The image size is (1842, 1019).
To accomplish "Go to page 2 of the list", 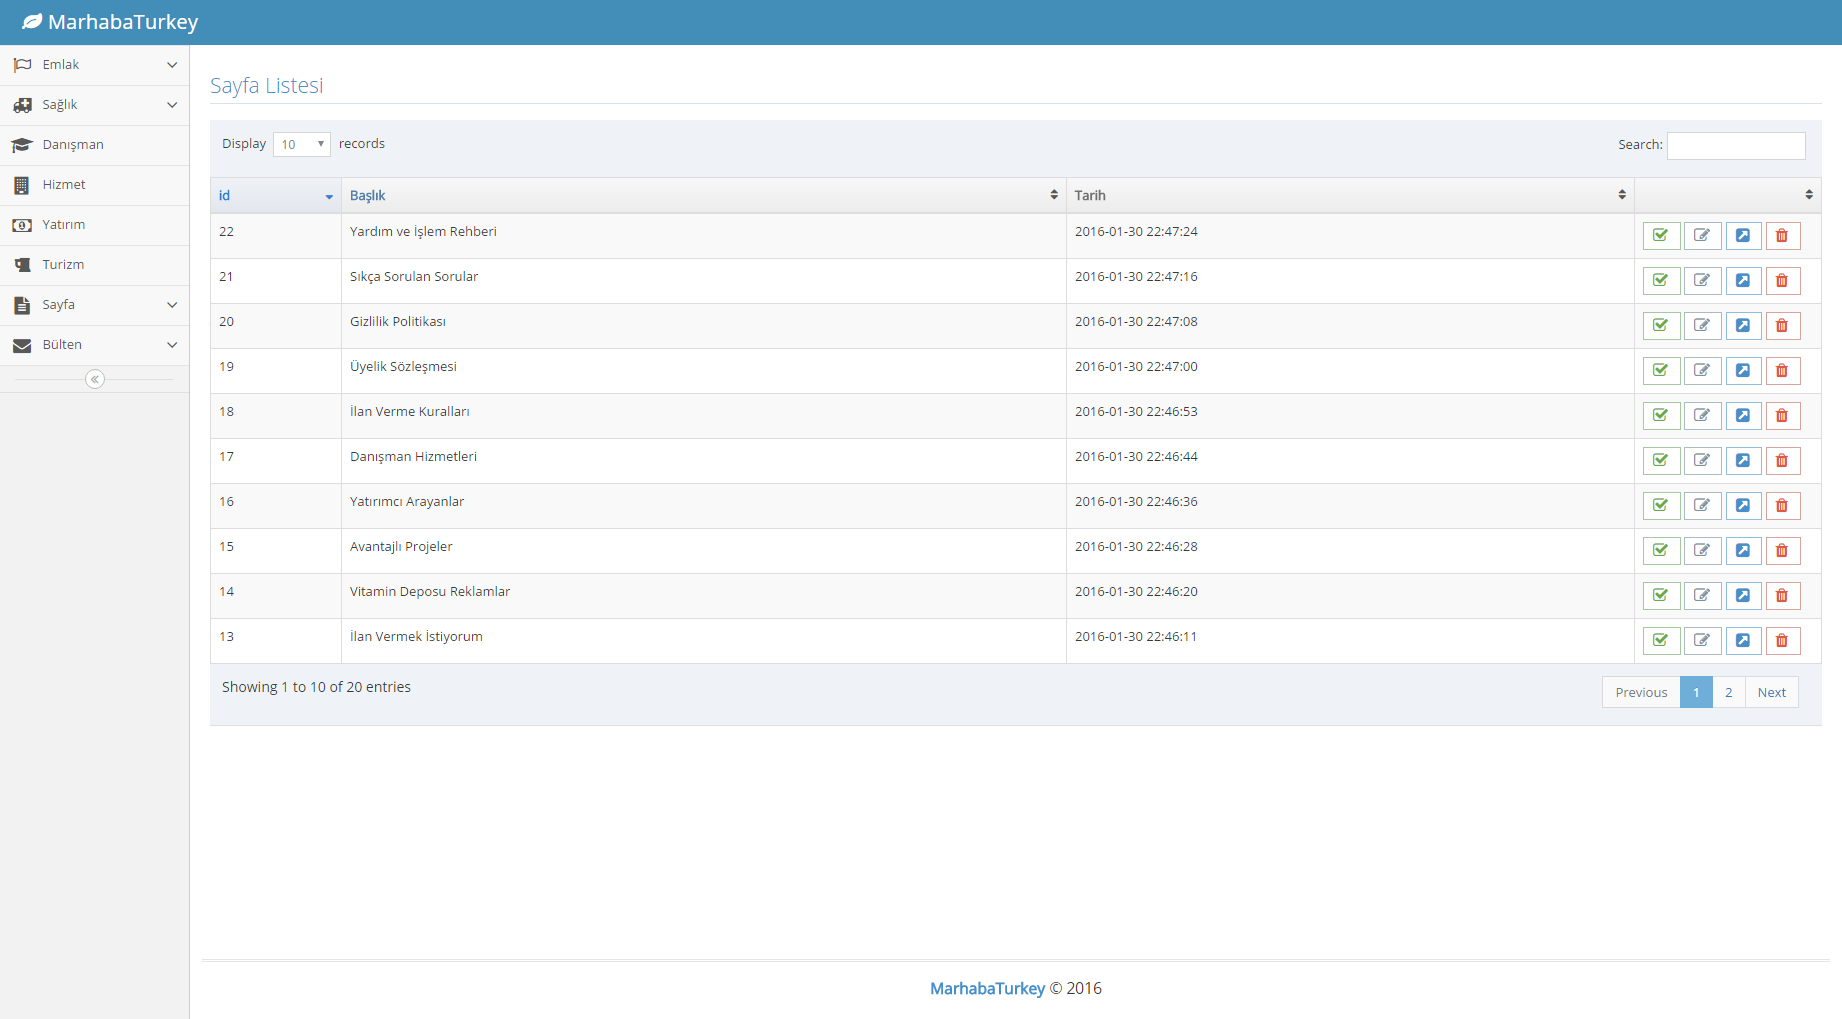I will coord(1728,692).
